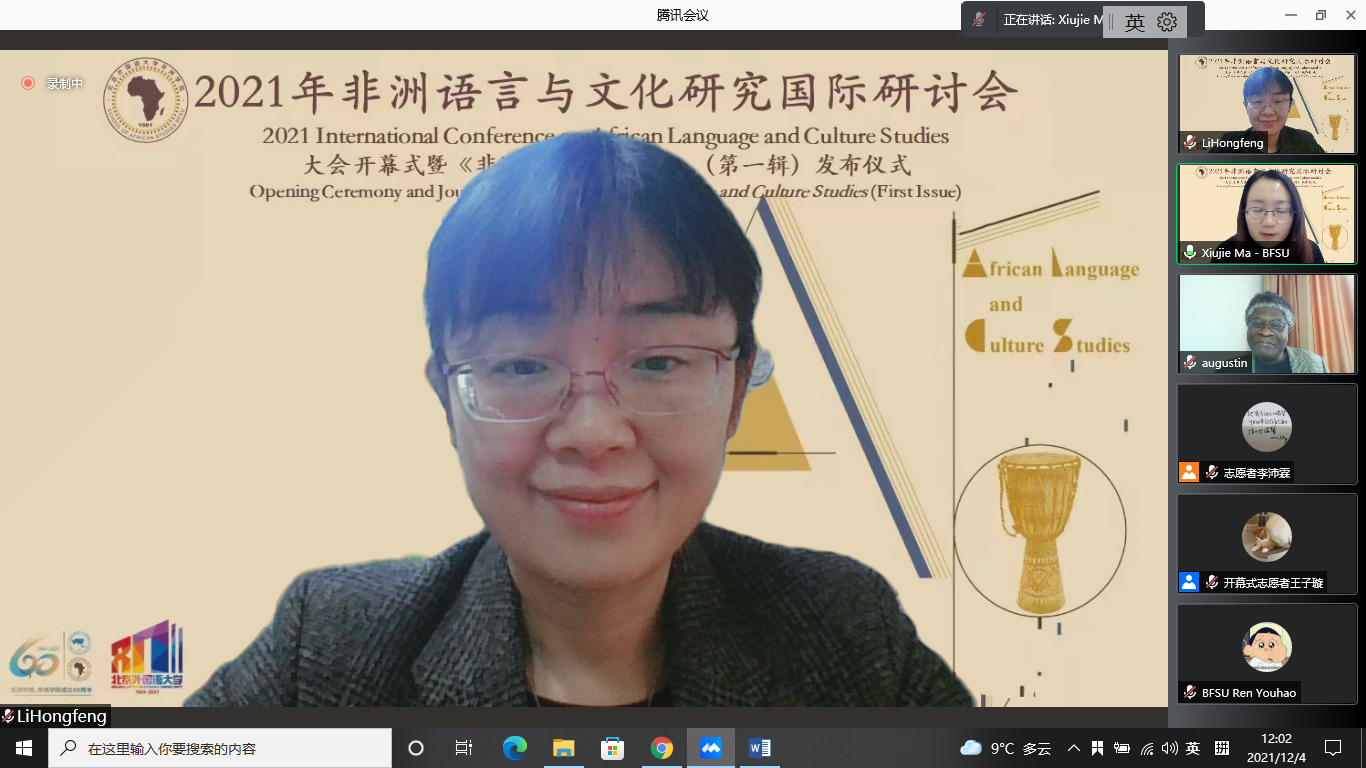Toggle the 拼 input method tray indicator
This screenshot has width=1366, height=768.
(1221, 748)
